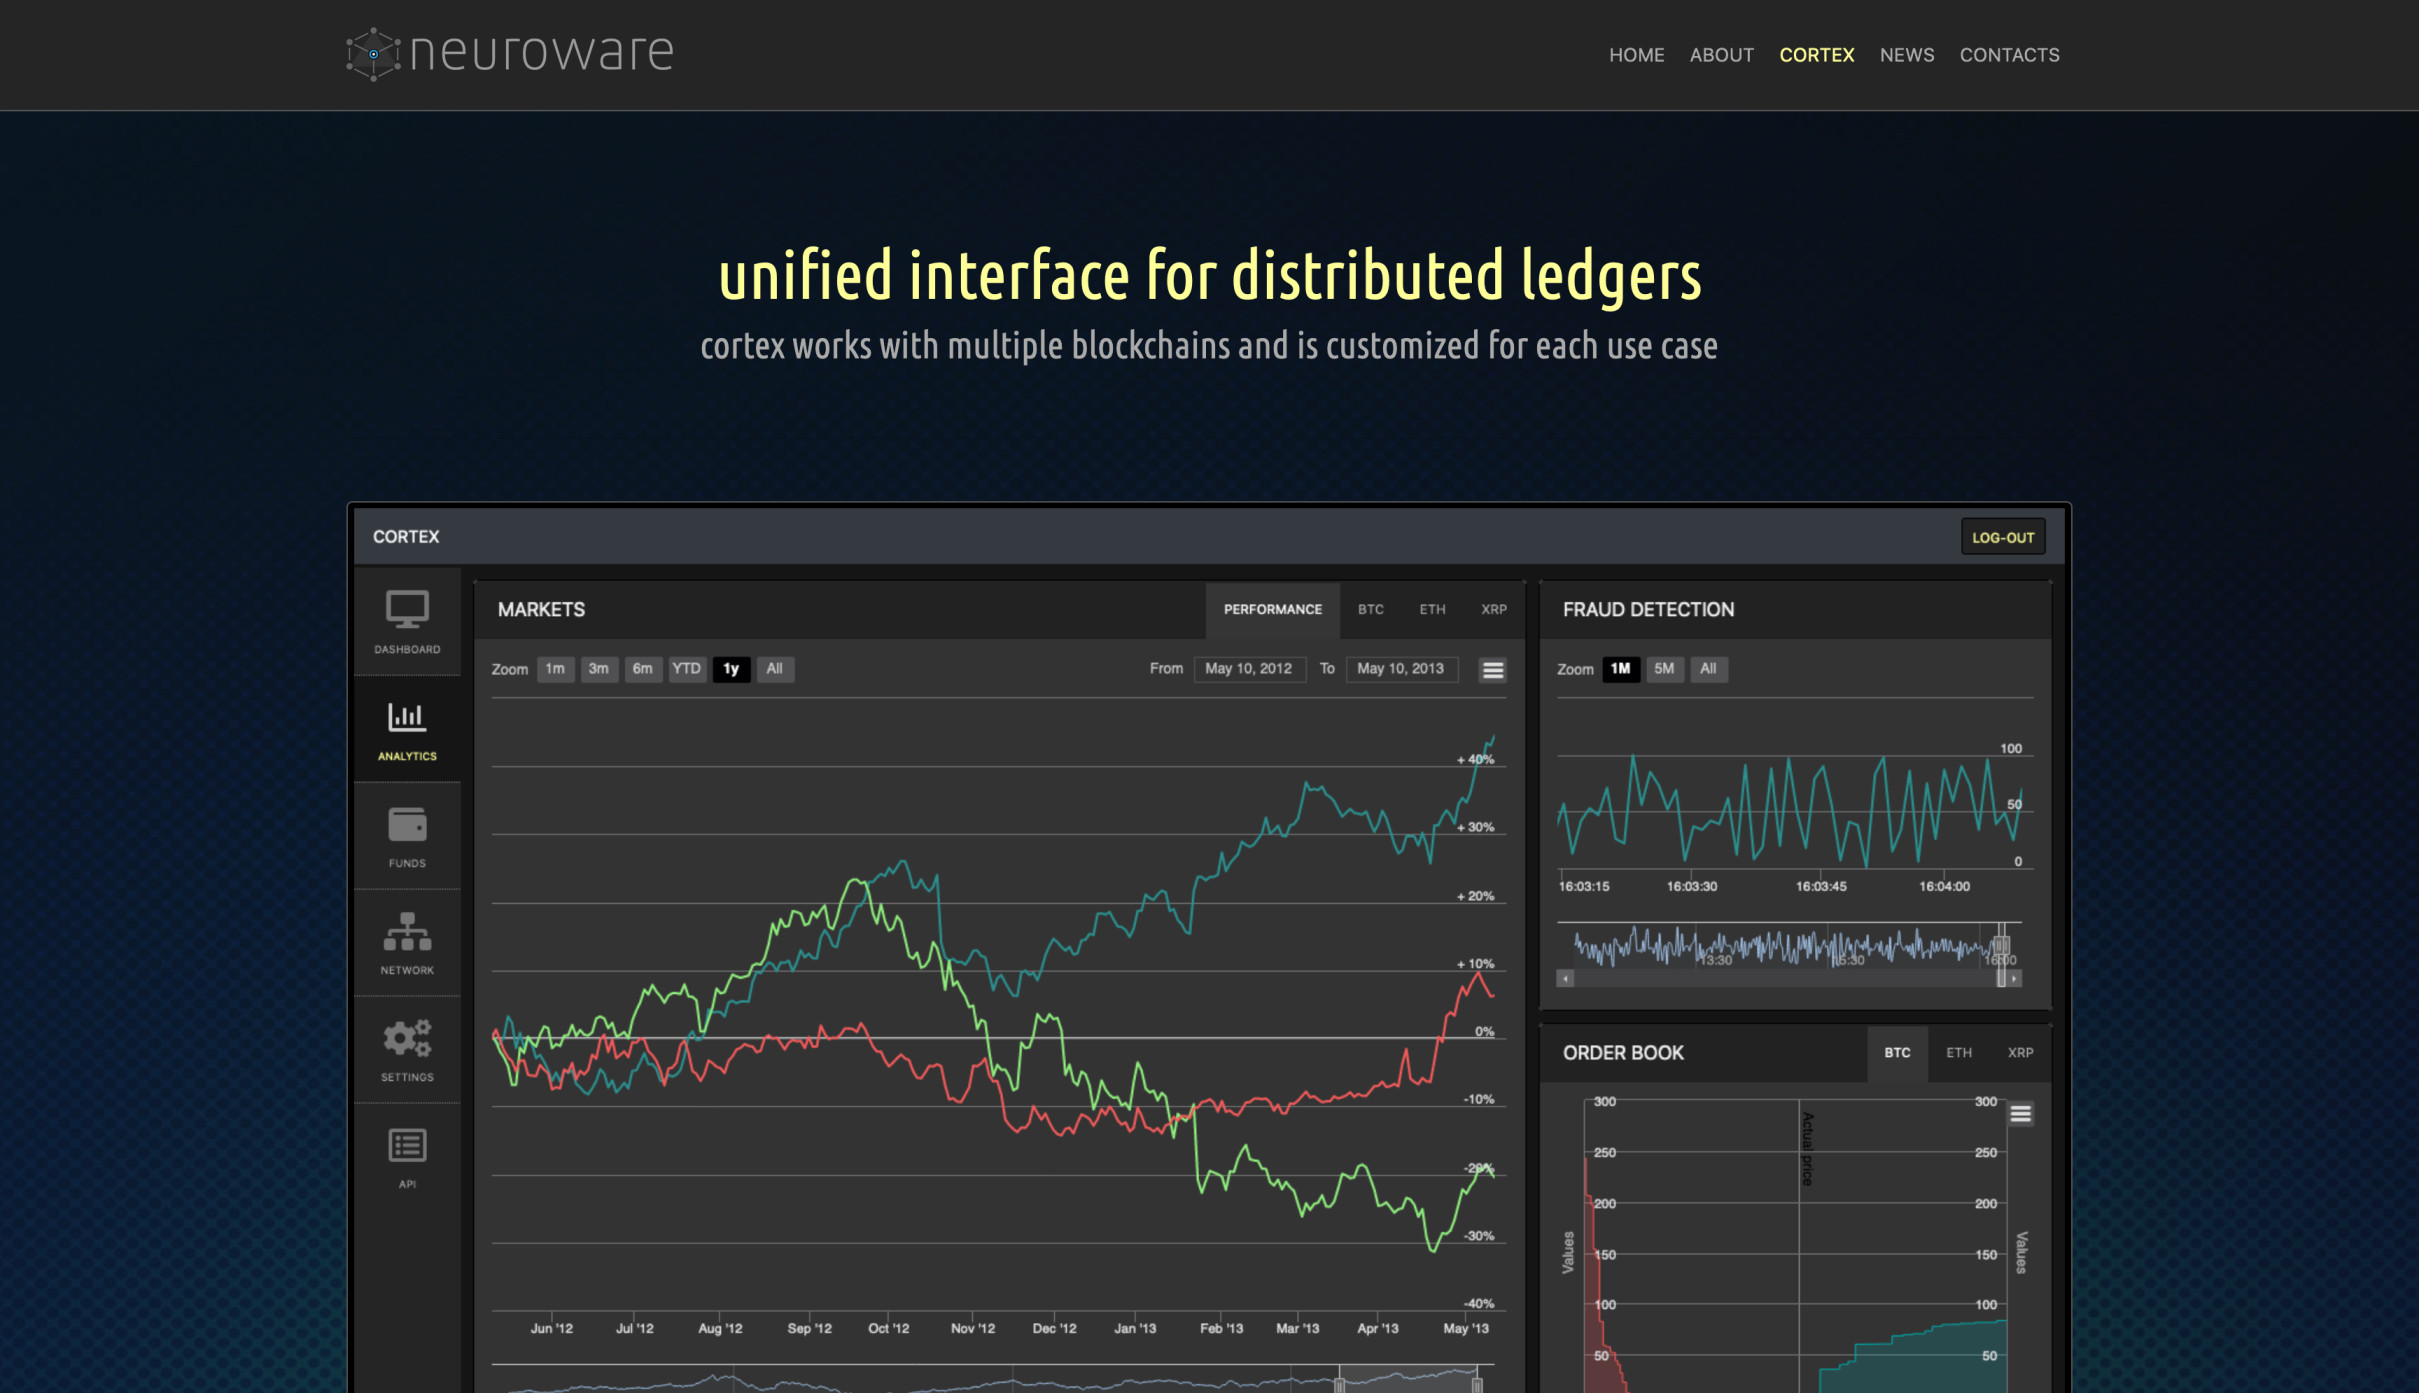Set Markets zoom to 1y

coord(731,669)
